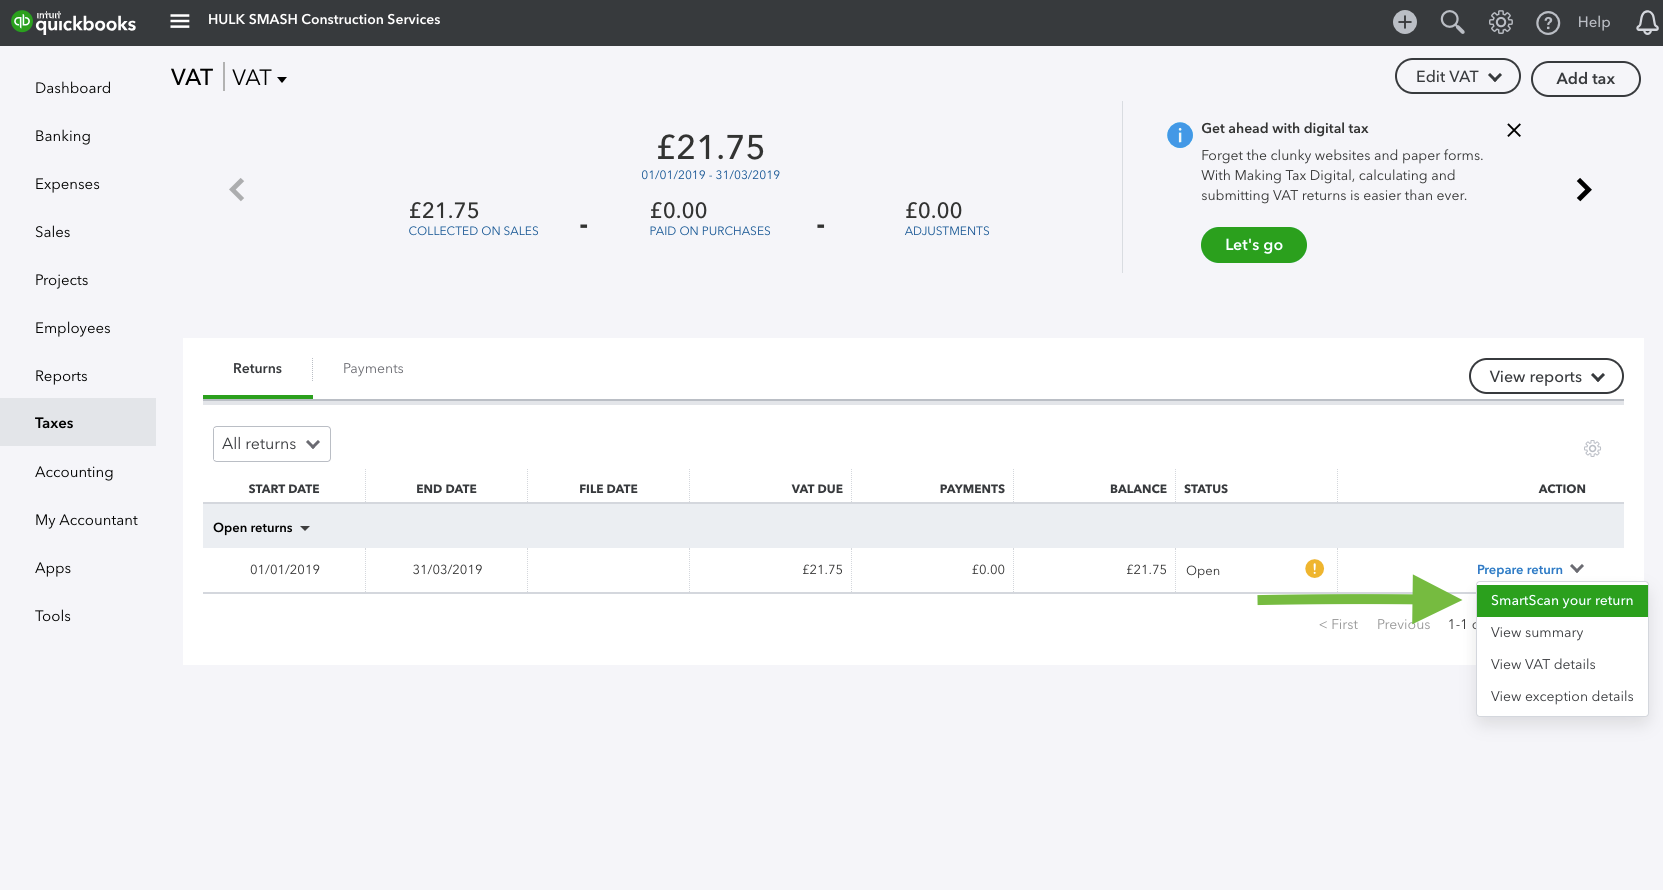Click the VAT DUE column header
Image resolution: width=1663 pixels, height=890 pixels.
pyautogui.click(x=817, y=489)
